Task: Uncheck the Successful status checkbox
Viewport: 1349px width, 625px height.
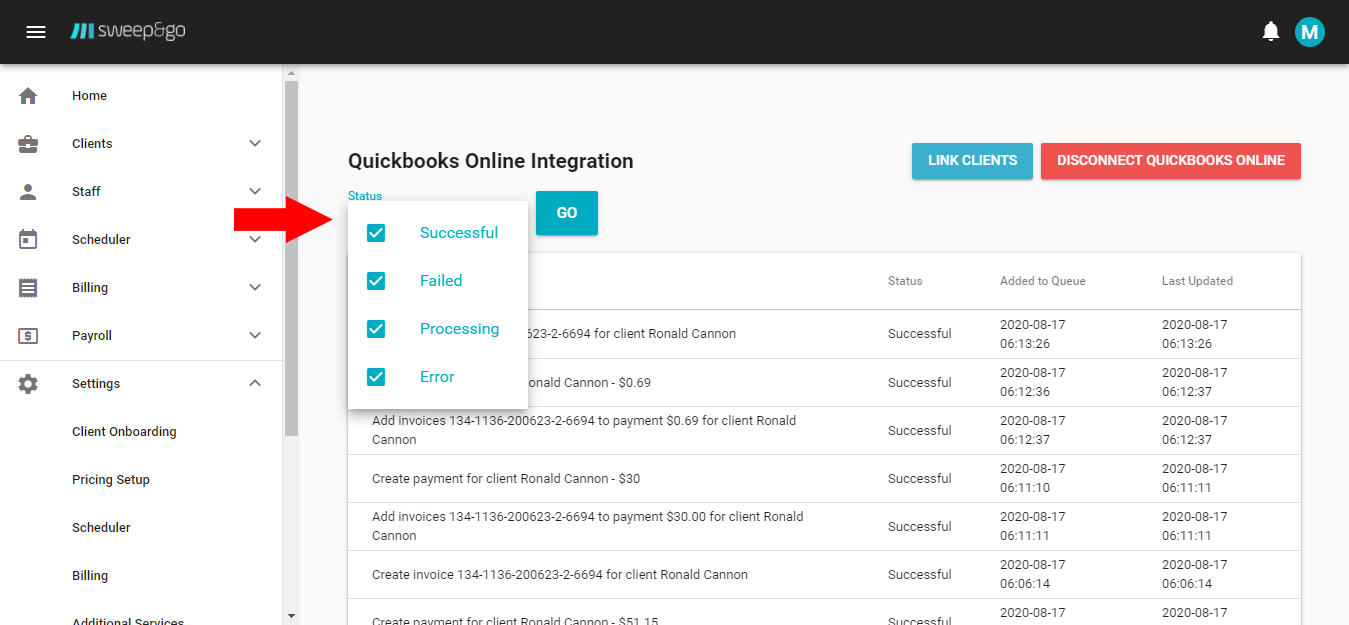Action: click(375, 232)
